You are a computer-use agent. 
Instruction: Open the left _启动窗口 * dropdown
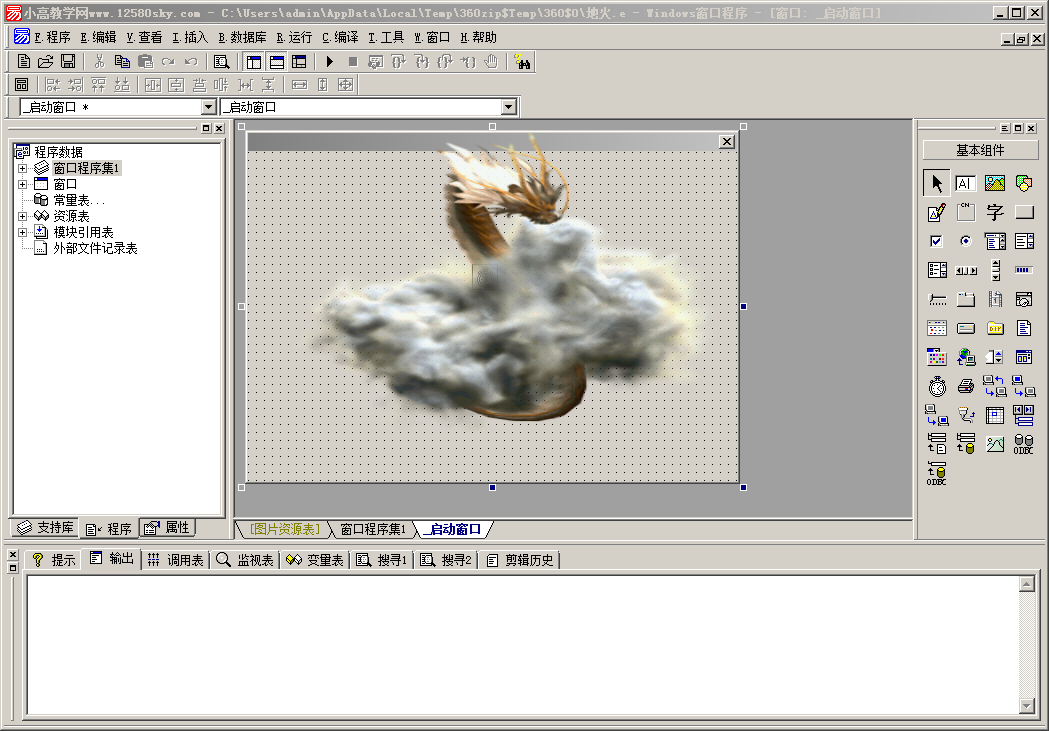pyautogui.click(x=209, y=107)
